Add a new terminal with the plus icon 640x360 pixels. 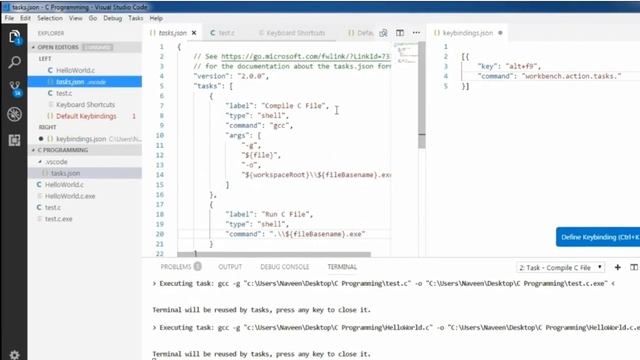[x=617, y=267]
